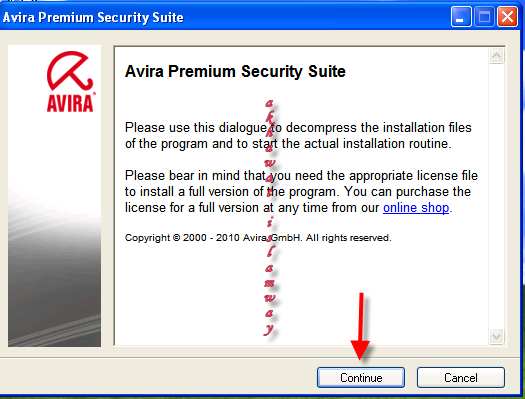Viewport: 525px width, 399px height.
Task: Click the scroll down arrow in text pane
Action: pos(496,336)
